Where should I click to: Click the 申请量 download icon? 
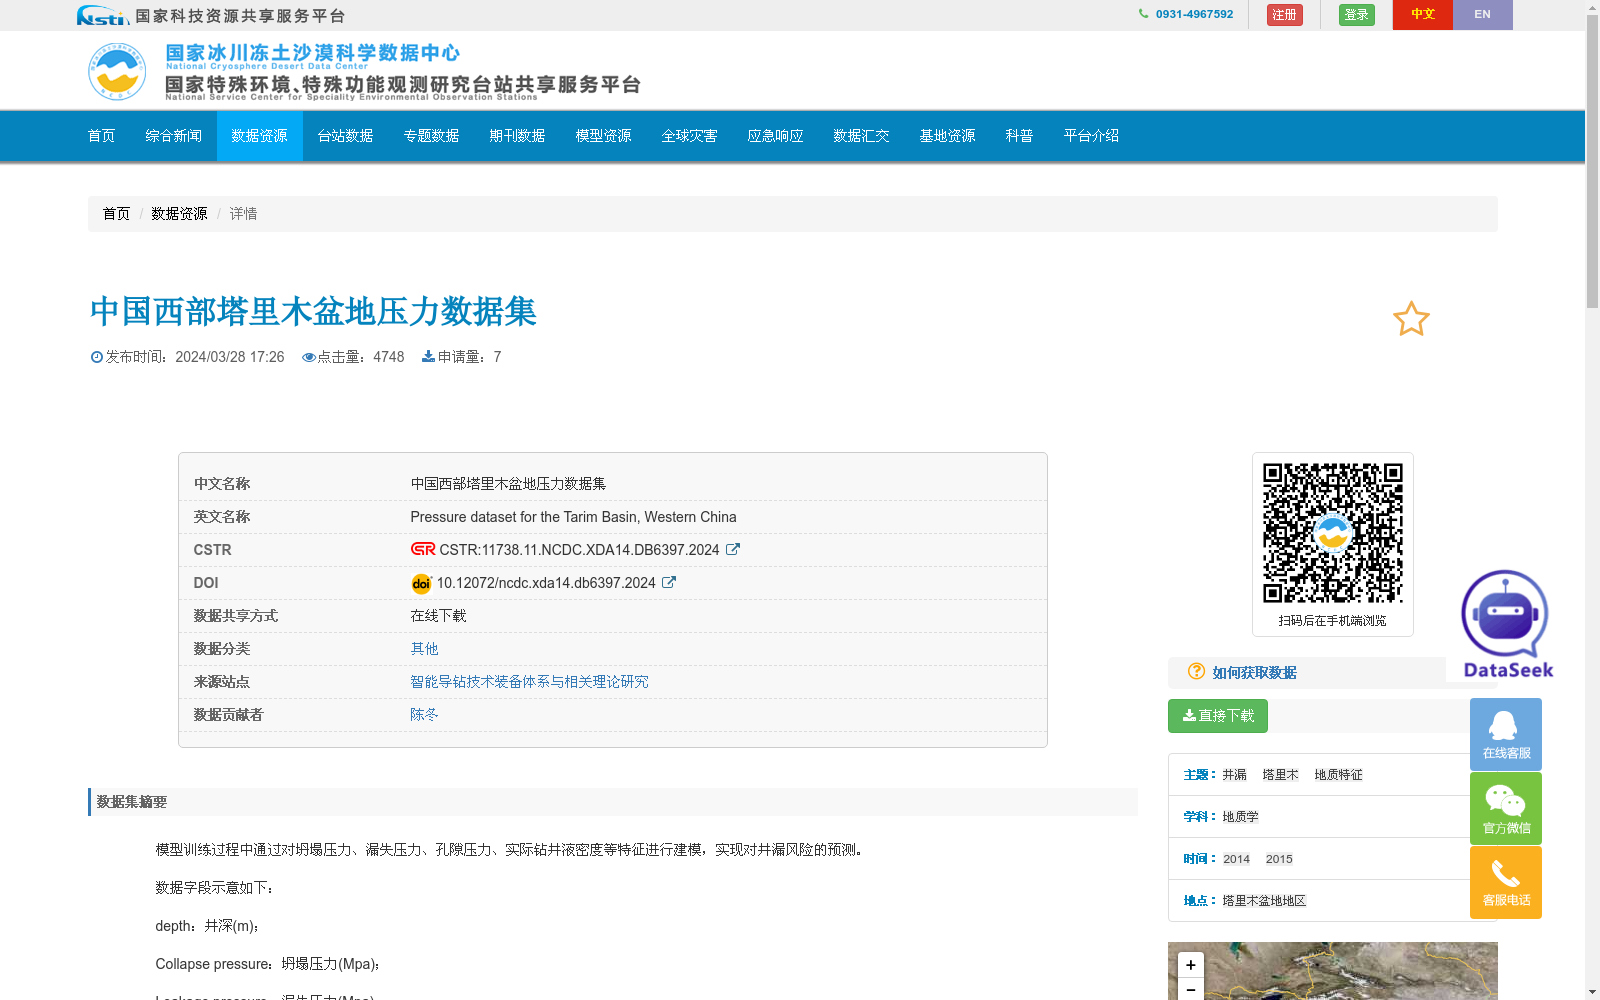[428, 356]
